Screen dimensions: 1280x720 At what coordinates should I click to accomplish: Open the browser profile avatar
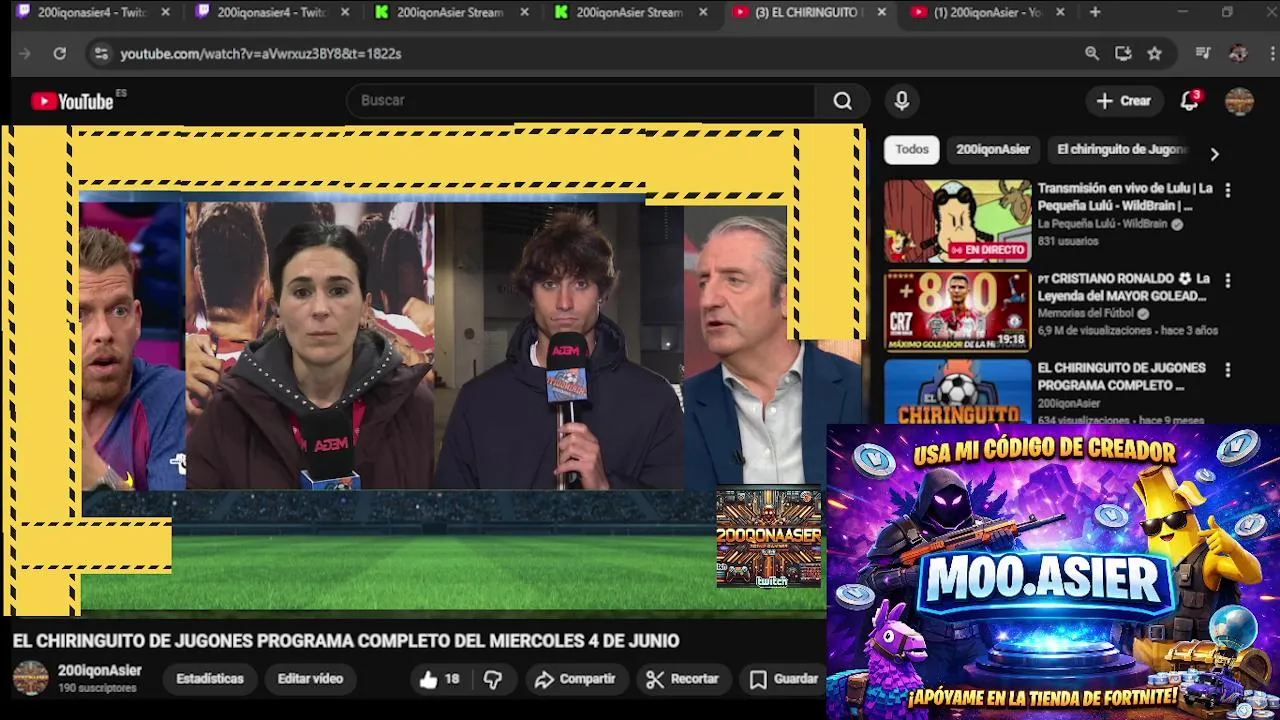(1238, 54)
